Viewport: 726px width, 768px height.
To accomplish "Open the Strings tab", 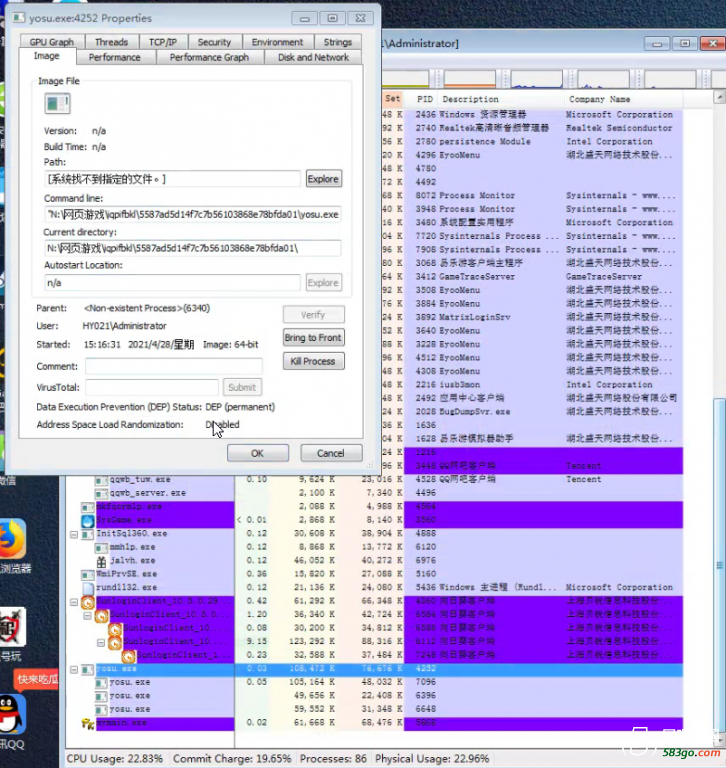I will (338, 42).
